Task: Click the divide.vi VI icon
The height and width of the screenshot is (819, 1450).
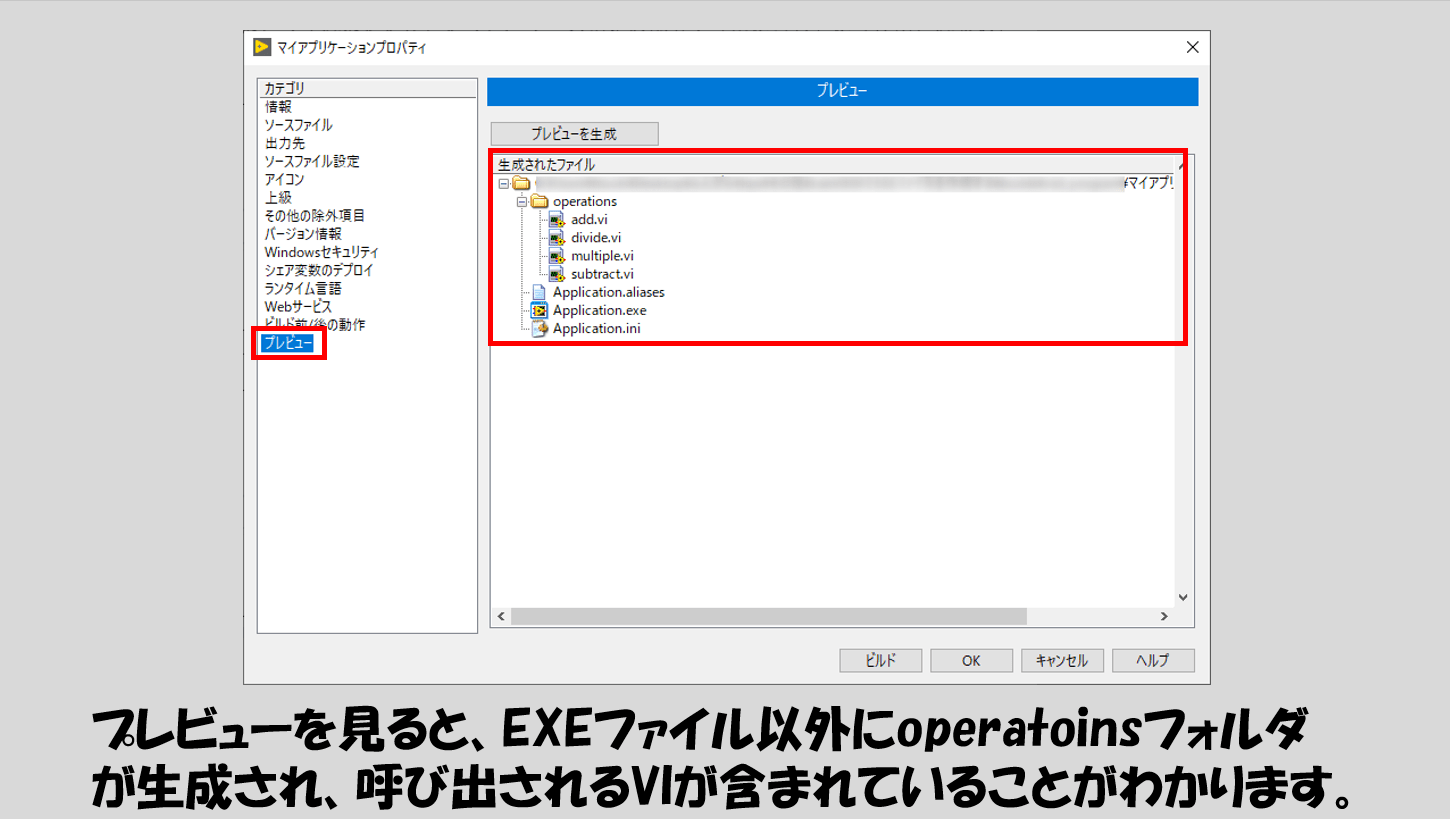Action: click(556, 237)
